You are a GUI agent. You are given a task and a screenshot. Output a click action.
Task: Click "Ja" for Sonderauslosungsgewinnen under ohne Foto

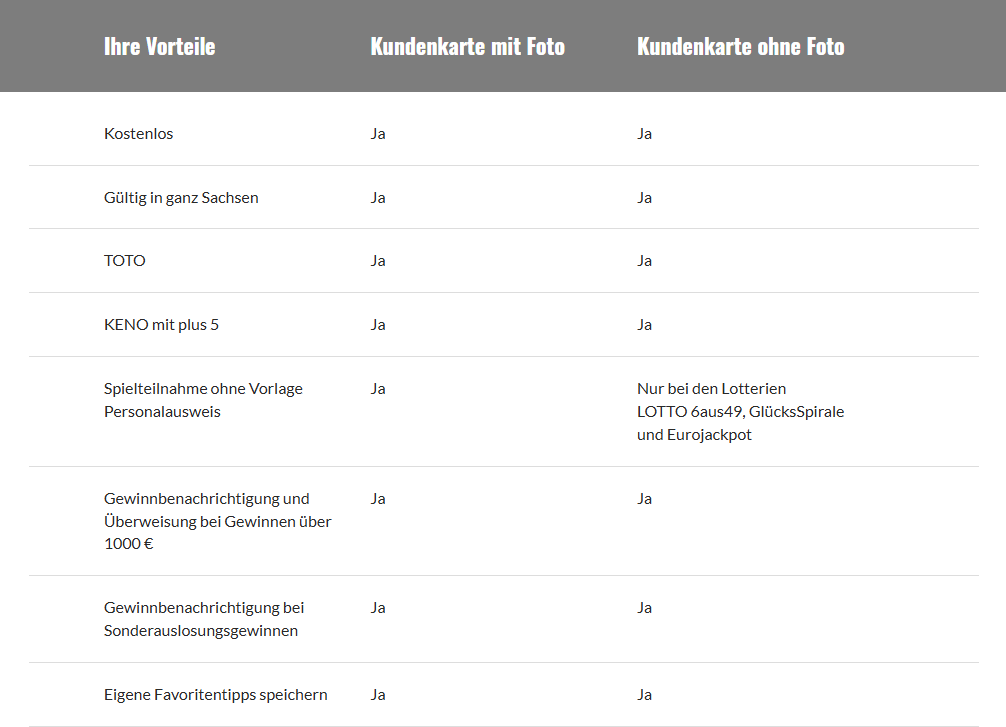click(x=644, y=608)
